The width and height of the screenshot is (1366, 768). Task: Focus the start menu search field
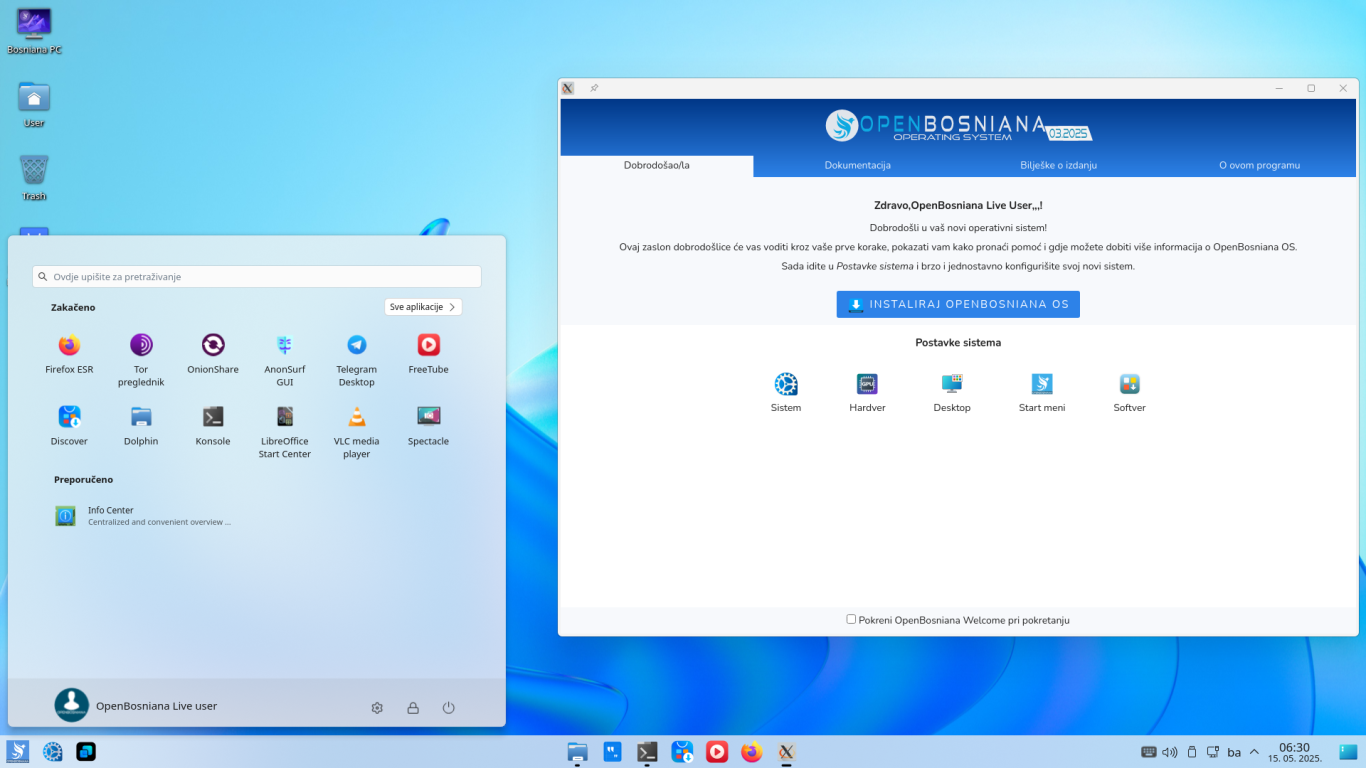(x=257, y=276)
